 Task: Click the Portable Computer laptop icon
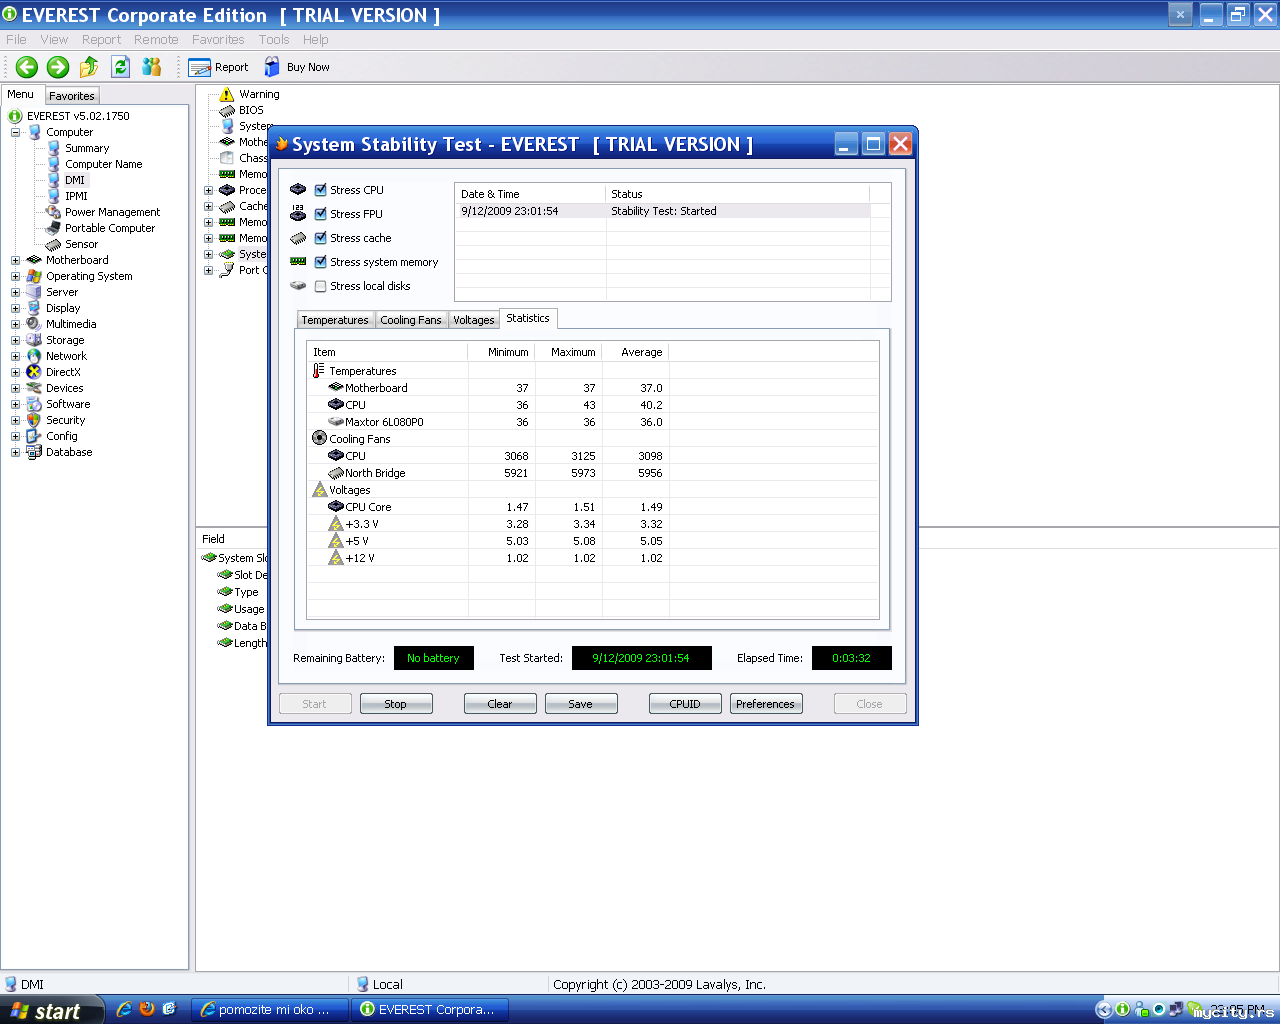click(x=55, y=228)
